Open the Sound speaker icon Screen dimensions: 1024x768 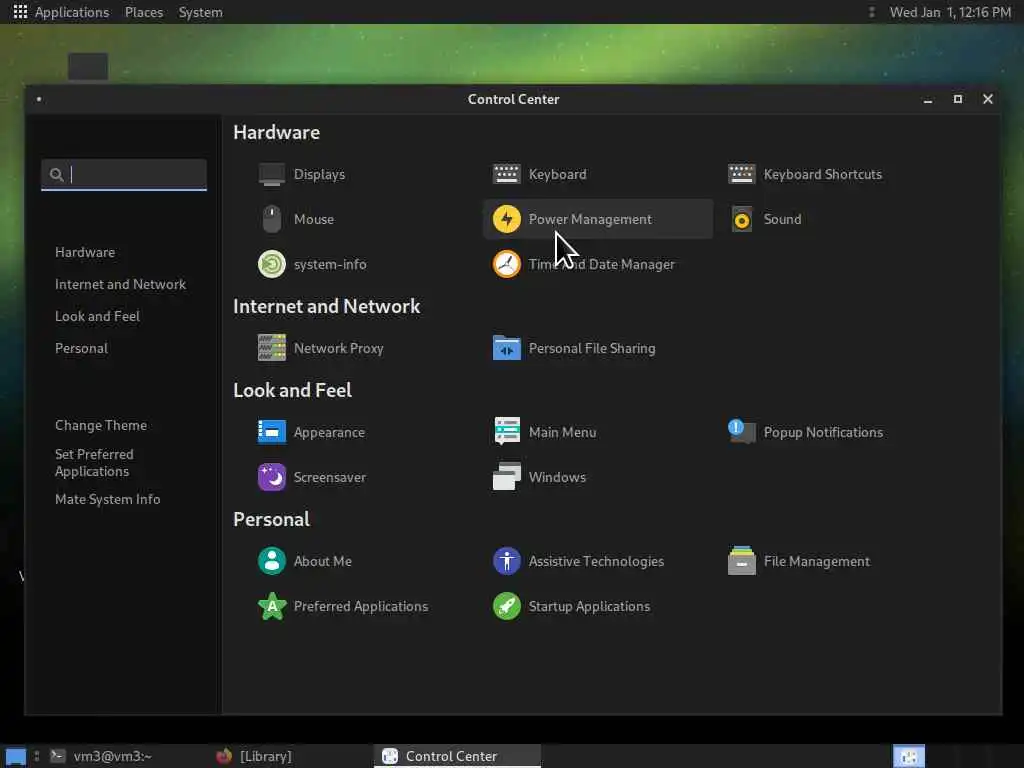[x=741, y=219]
